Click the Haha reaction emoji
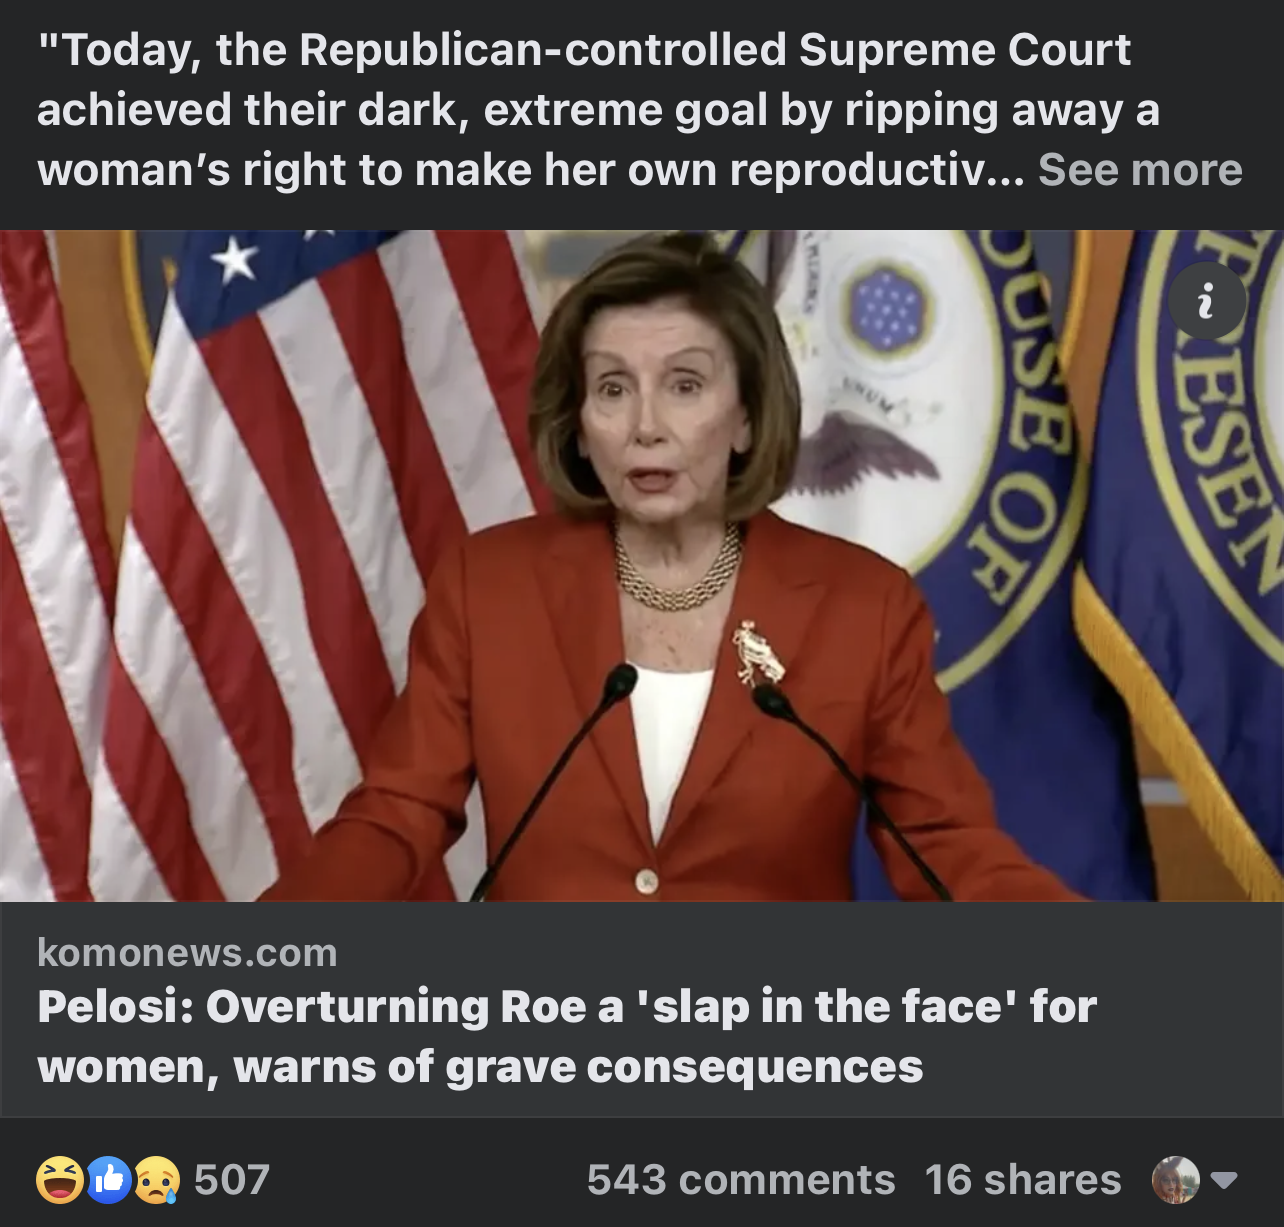The height and width of the screenshot is (1227, 1284). point(60,1179)
